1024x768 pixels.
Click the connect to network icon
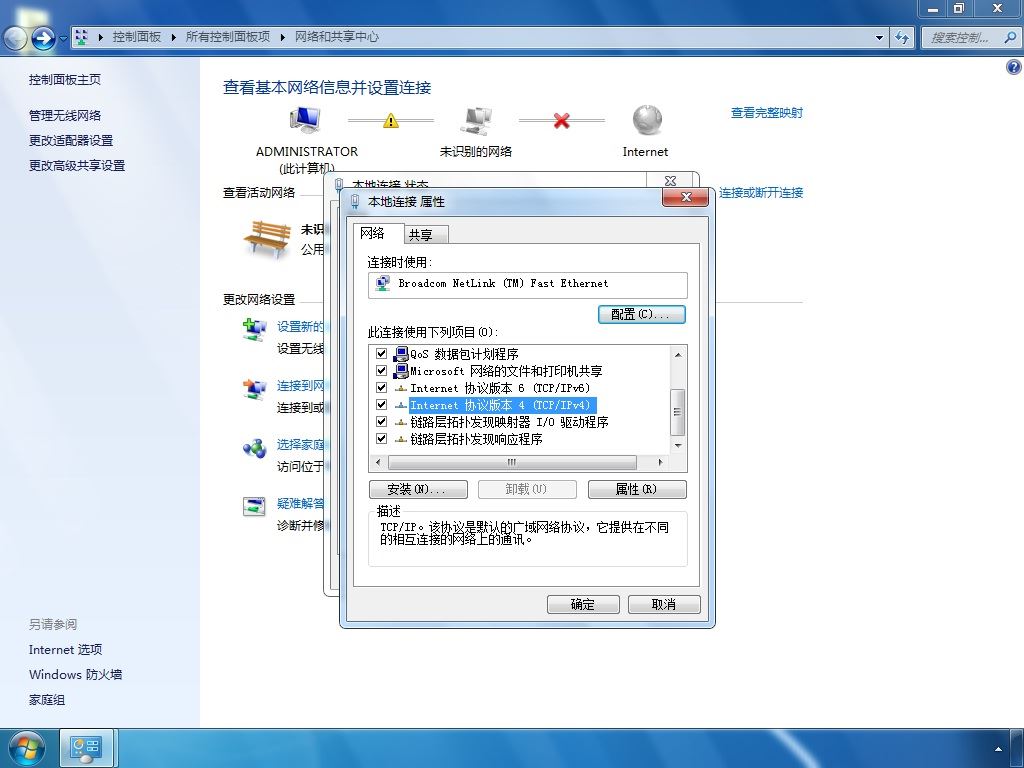[x=254, y=389]
